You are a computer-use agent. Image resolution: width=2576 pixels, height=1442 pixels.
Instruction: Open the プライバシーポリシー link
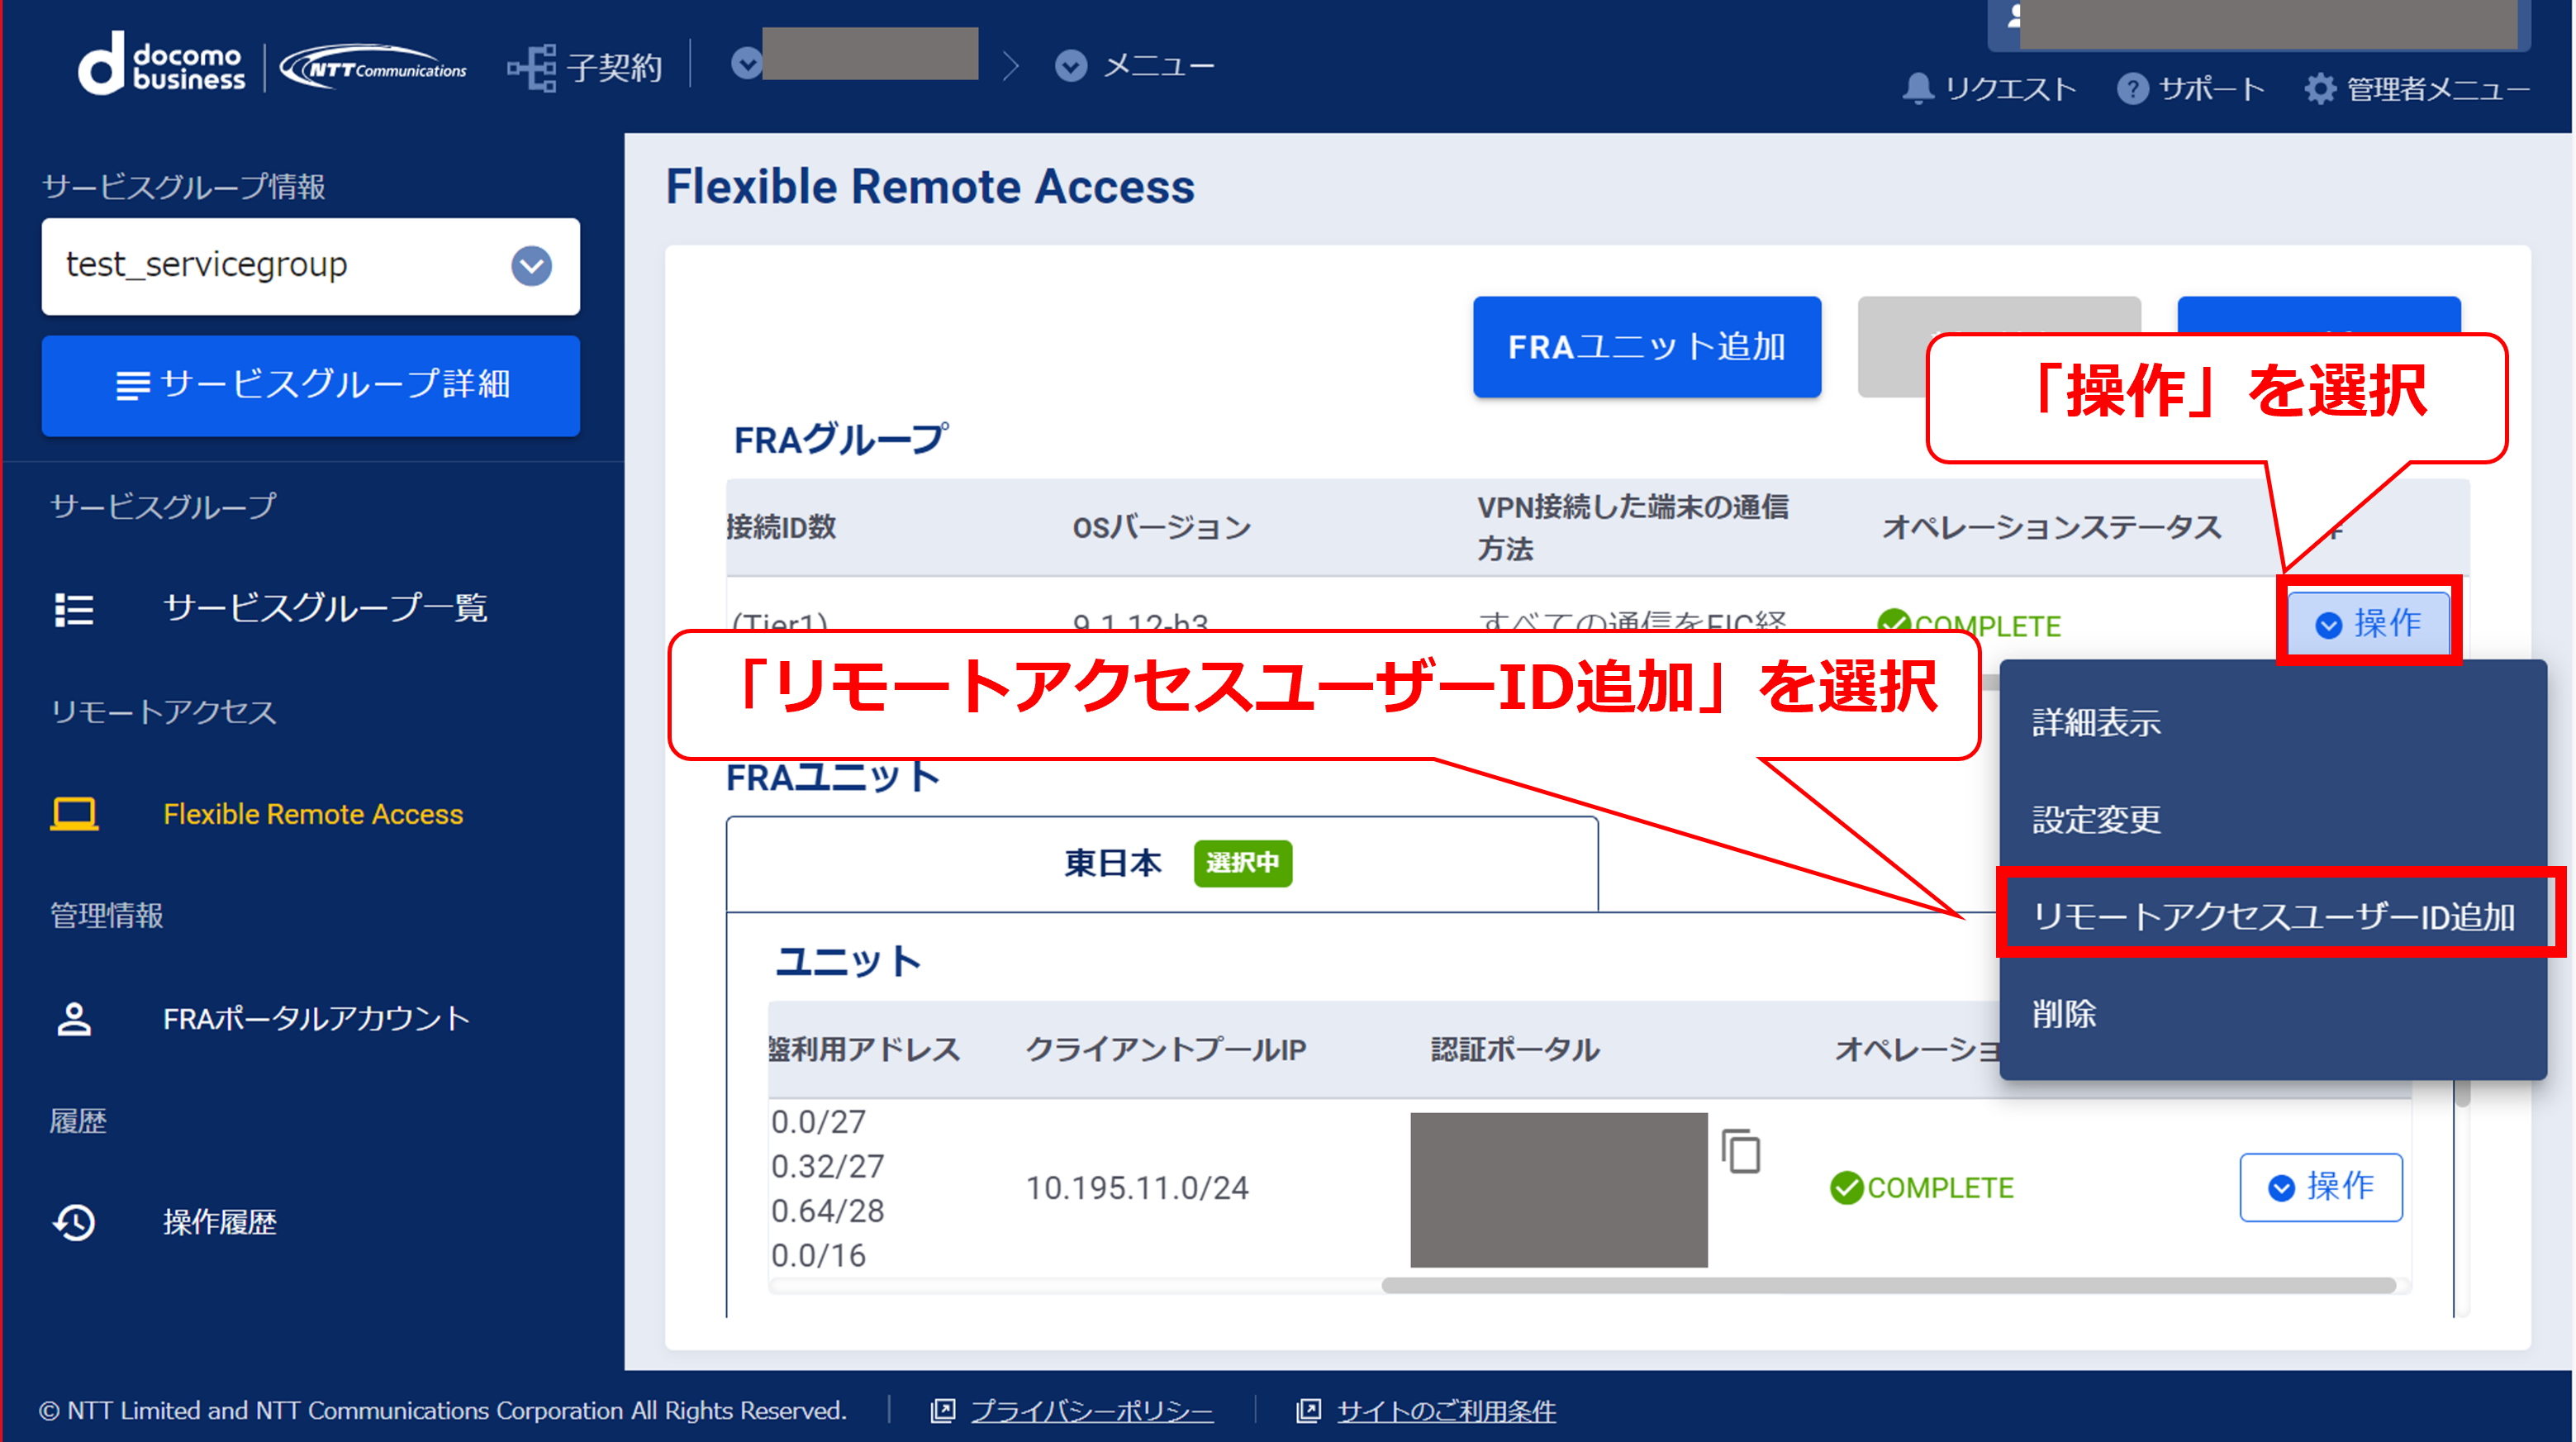1091,1410
